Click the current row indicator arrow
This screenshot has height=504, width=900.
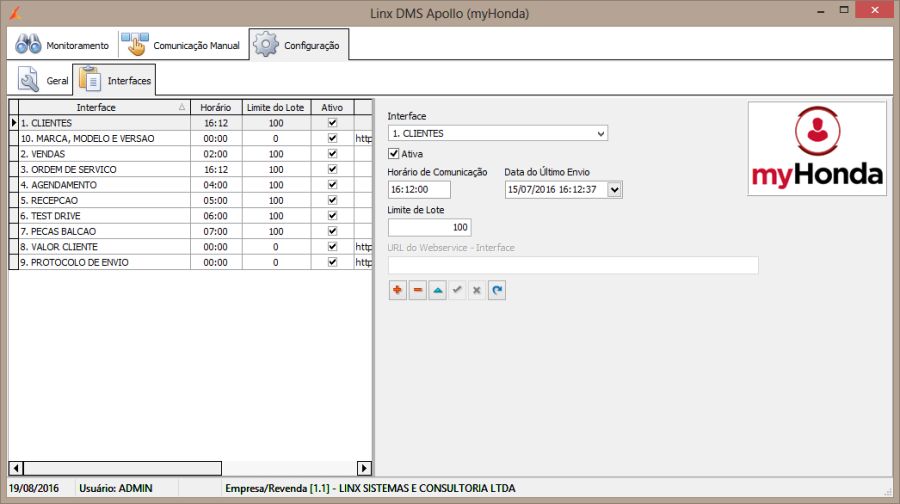tap(14, 123)
